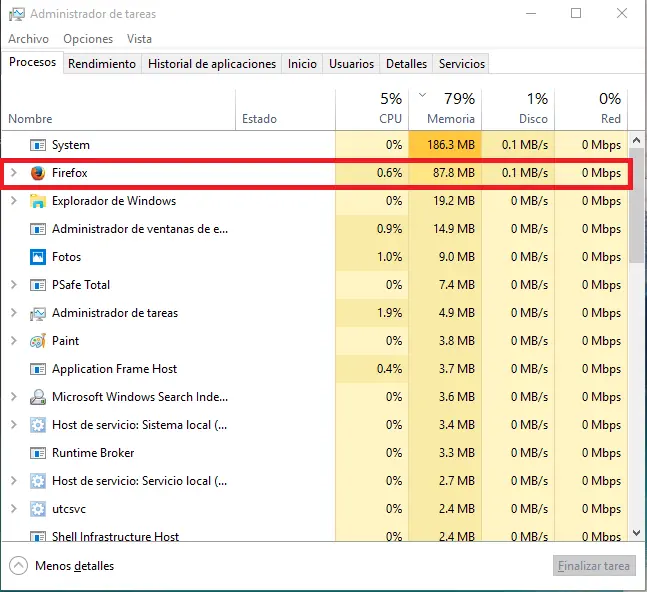Expand the Microsoft Windows Search Indexer row
This screenshot has height=592, width=647.
coord(14,397)
